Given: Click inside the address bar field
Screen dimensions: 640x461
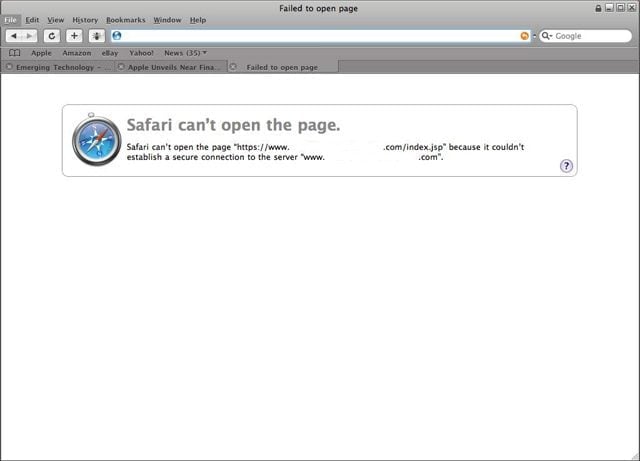Looking at the screenshot, I should coord(320,36).
